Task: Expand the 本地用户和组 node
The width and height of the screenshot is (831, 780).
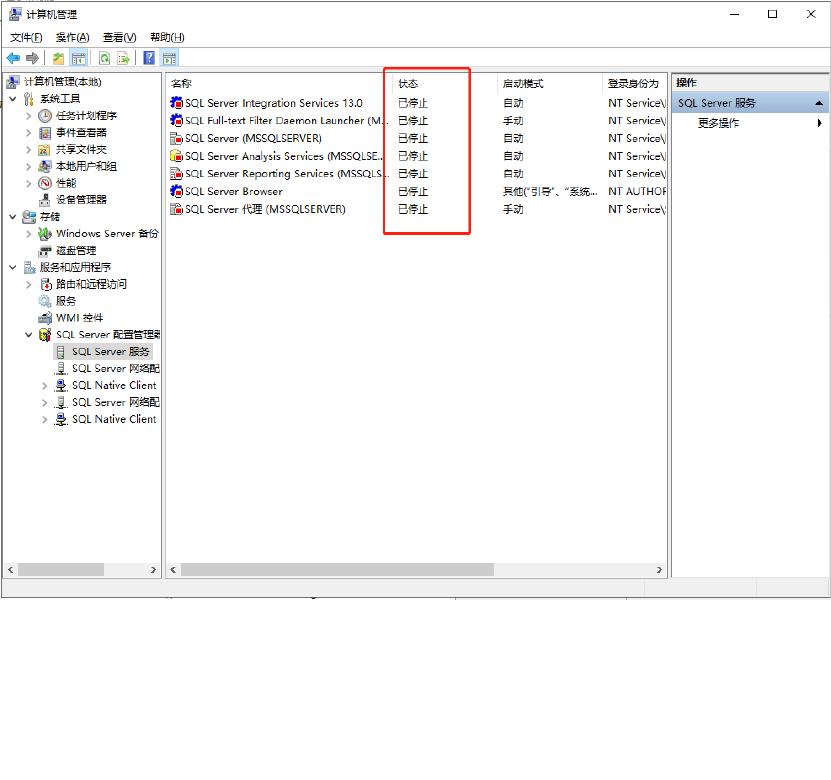Action: 29,166
